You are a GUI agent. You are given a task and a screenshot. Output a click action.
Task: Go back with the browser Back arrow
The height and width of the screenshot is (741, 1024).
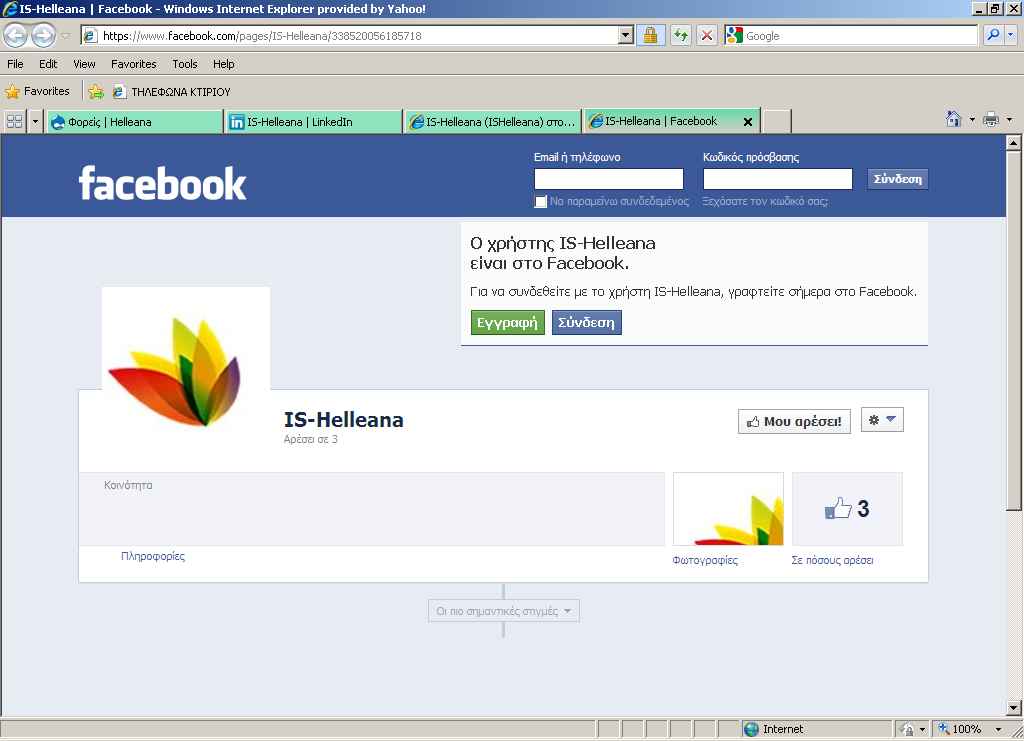(x=16, y=35)
